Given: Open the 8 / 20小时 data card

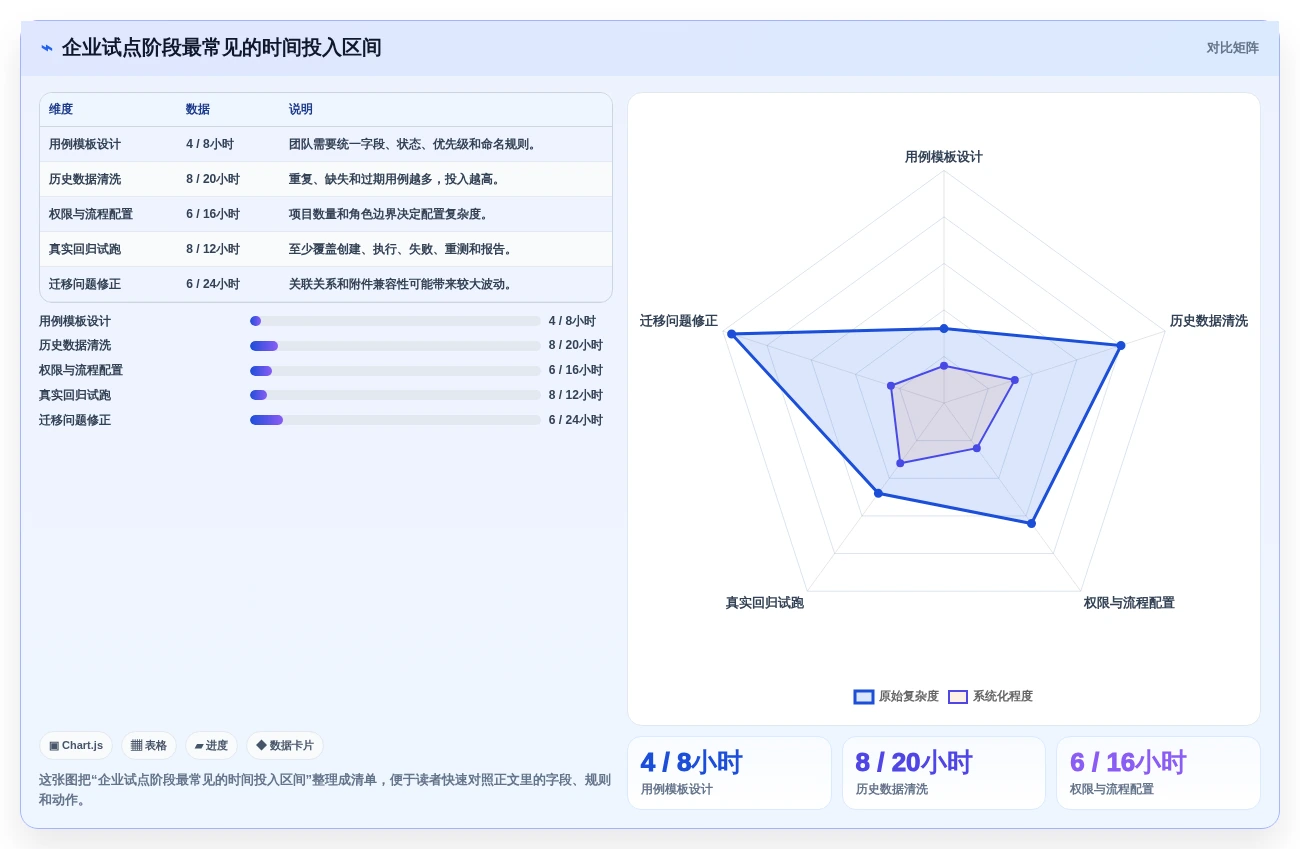Looking at the screenshot, I should pos(944,773).
